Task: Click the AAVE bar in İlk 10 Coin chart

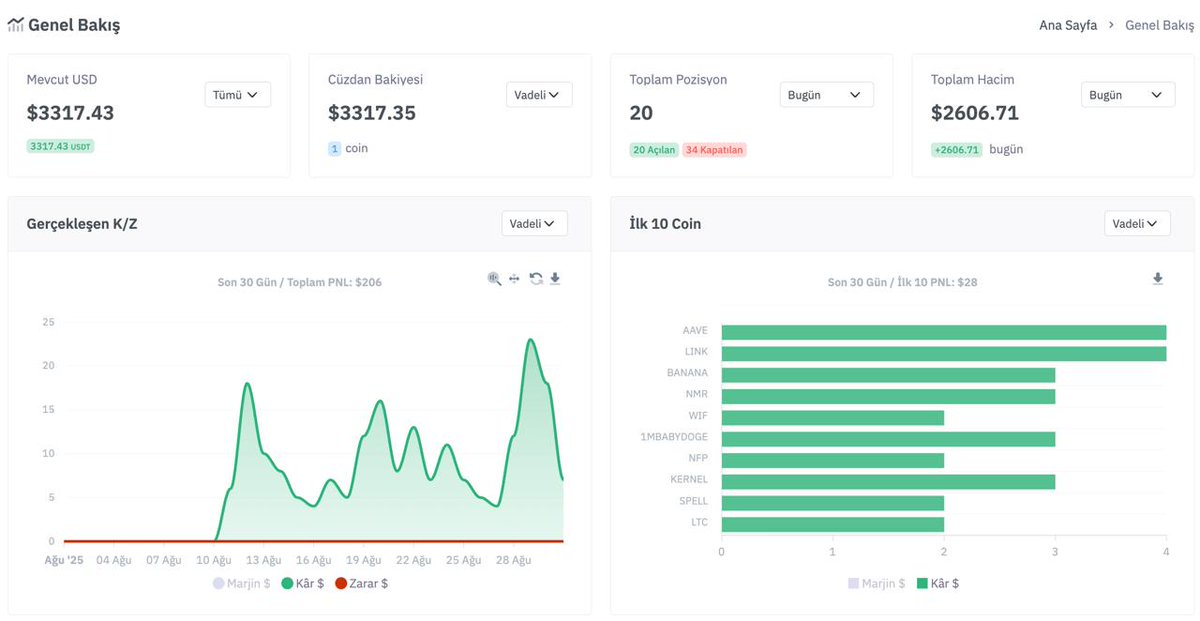Action: click(944, 332)
